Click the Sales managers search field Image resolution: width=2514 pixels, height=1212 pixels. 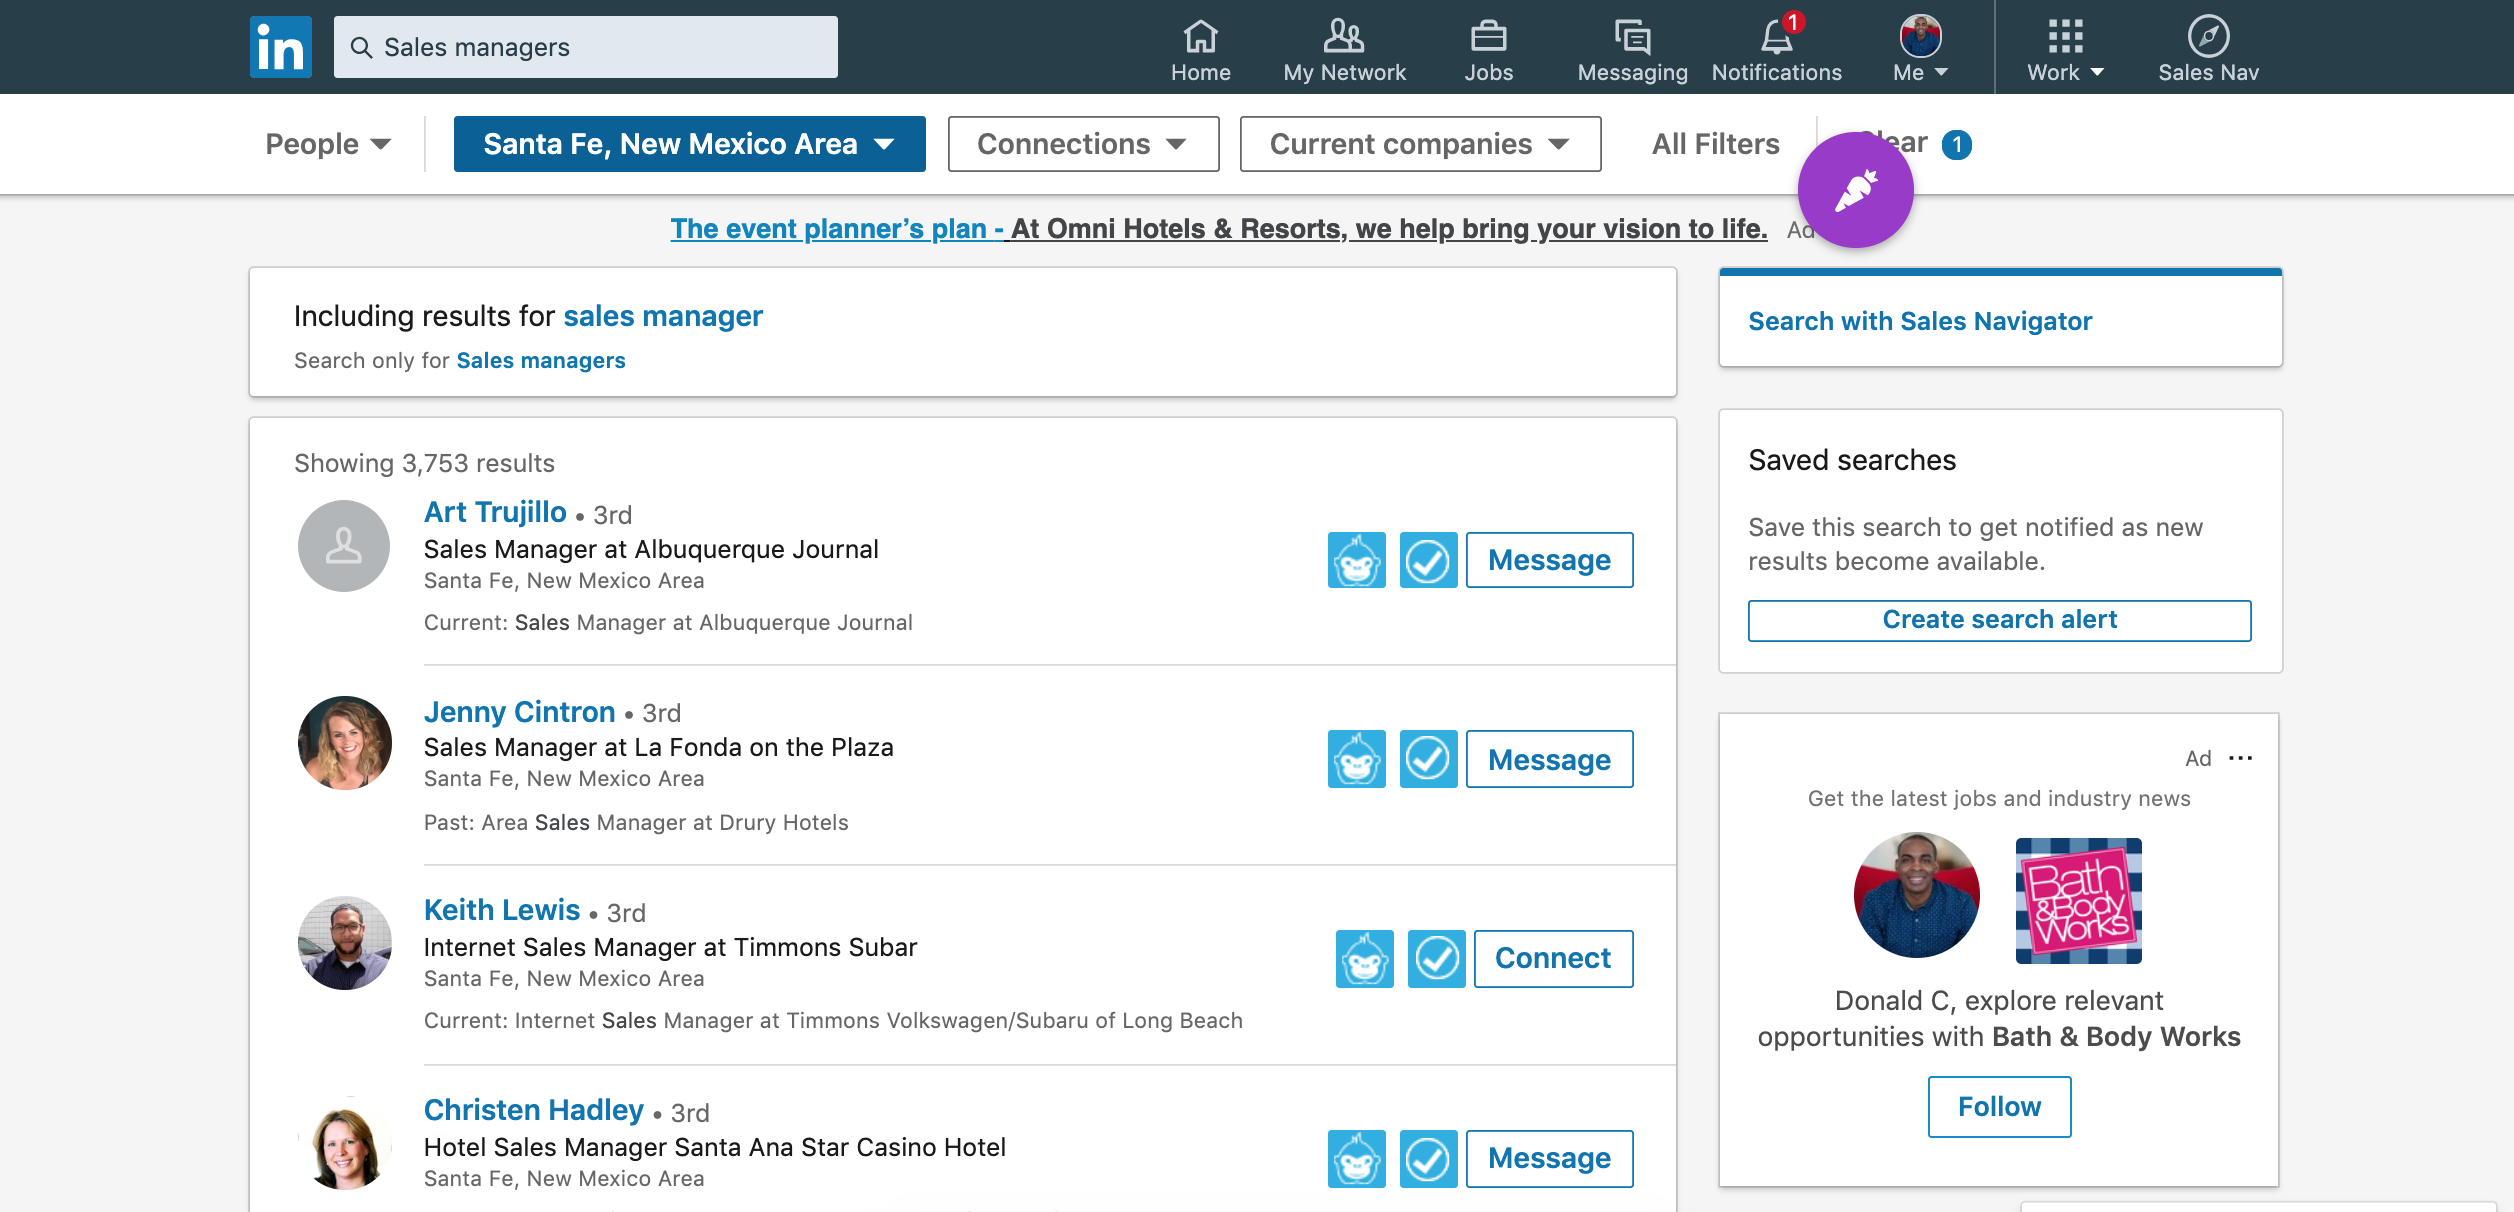[586, 47]
